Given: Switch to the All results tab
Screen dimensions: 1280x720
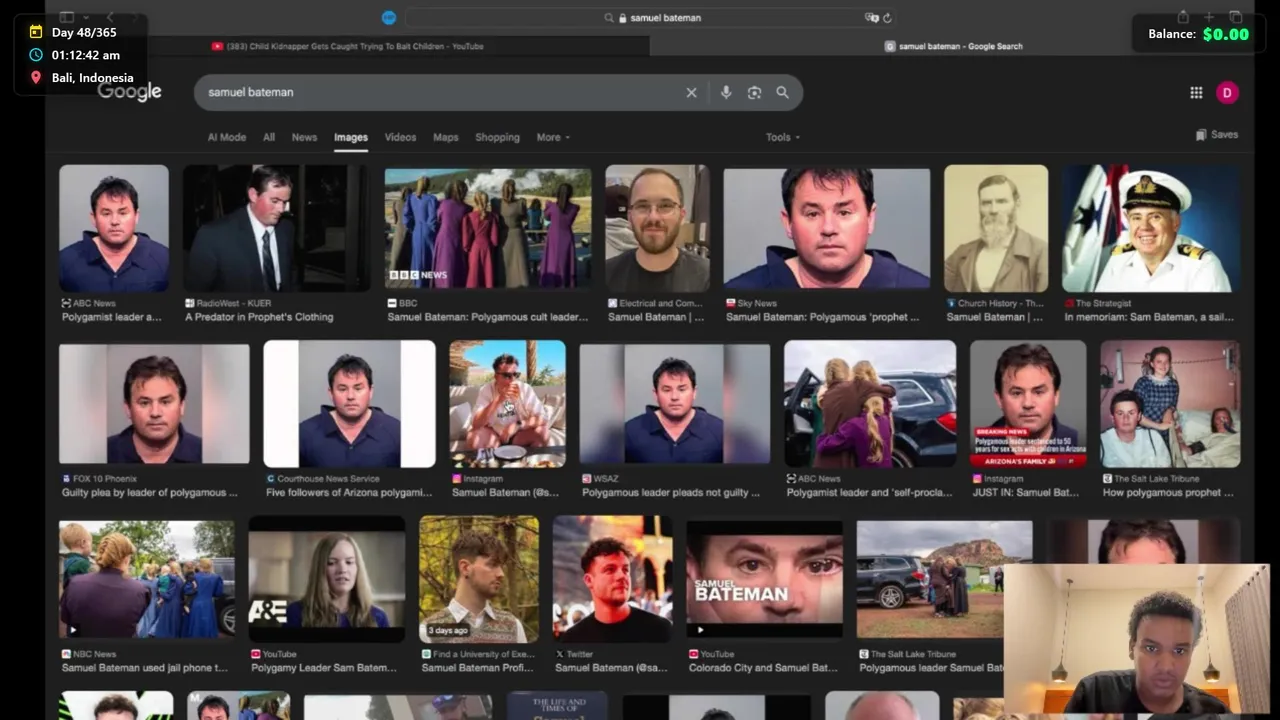Looking at the screenshot, I should pos(269,137).
